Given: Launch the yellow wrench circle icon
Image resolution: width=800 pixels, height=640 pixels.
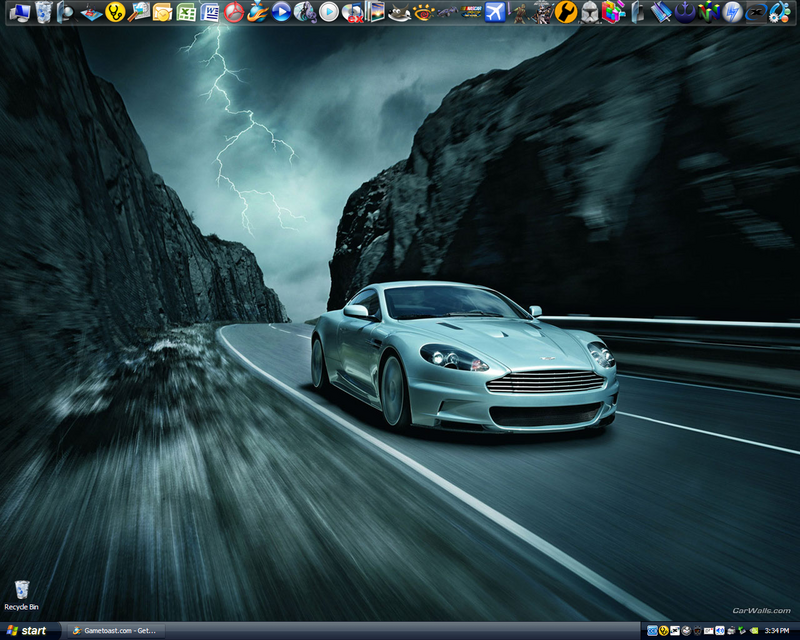Looking at the screenshot, I should pyautogui.click(x=566, y=12).
